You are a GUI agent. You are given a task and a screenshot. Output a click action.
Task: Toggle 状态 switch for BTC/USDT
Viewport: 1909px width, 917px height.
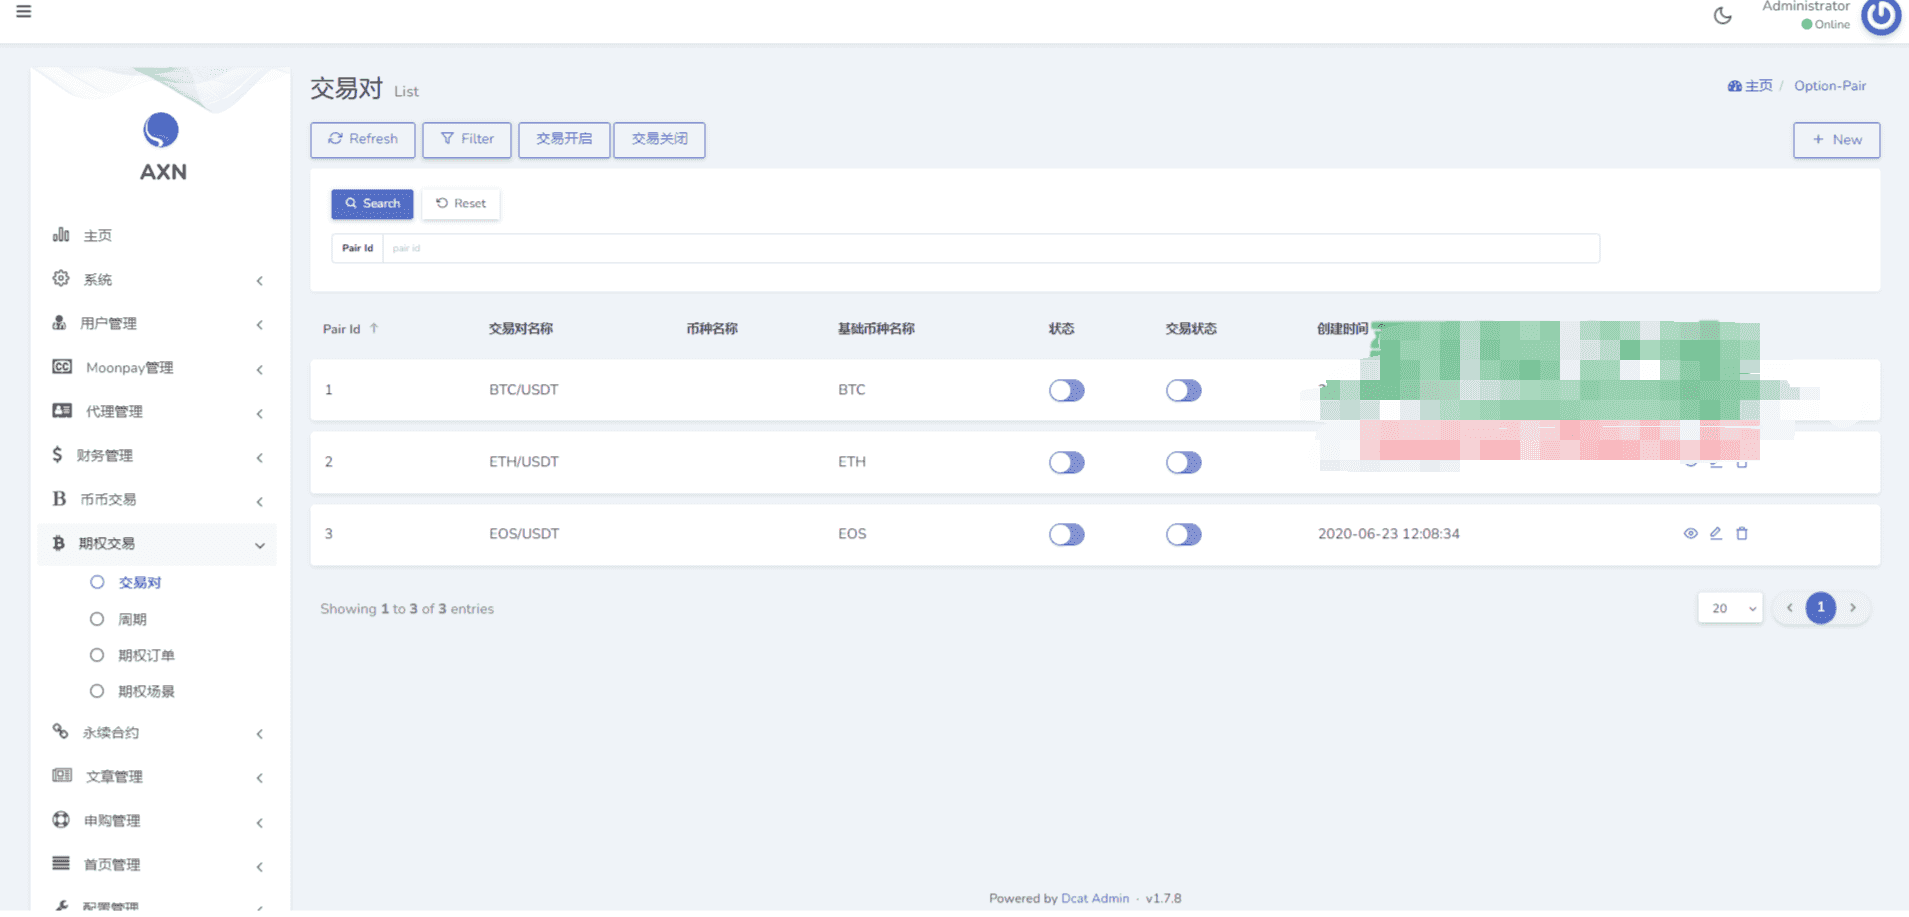1066,390
